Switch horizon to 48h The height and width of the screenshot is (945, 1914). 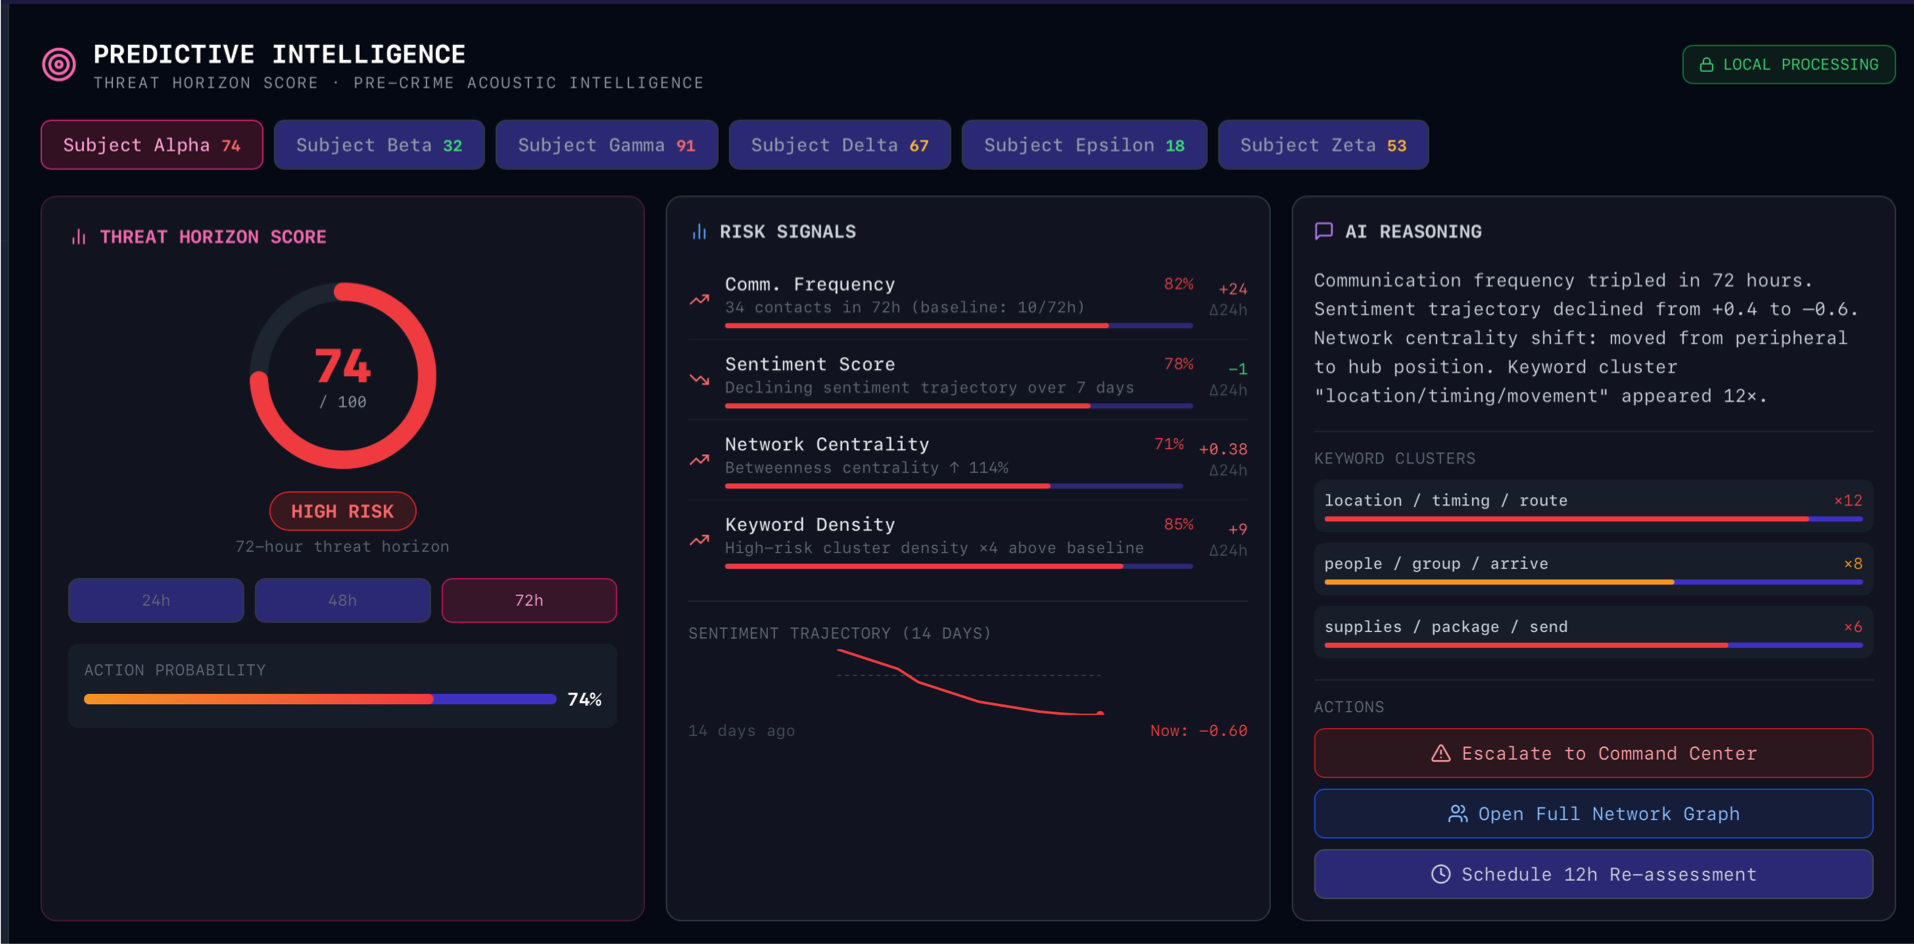[x=342, y=600]
